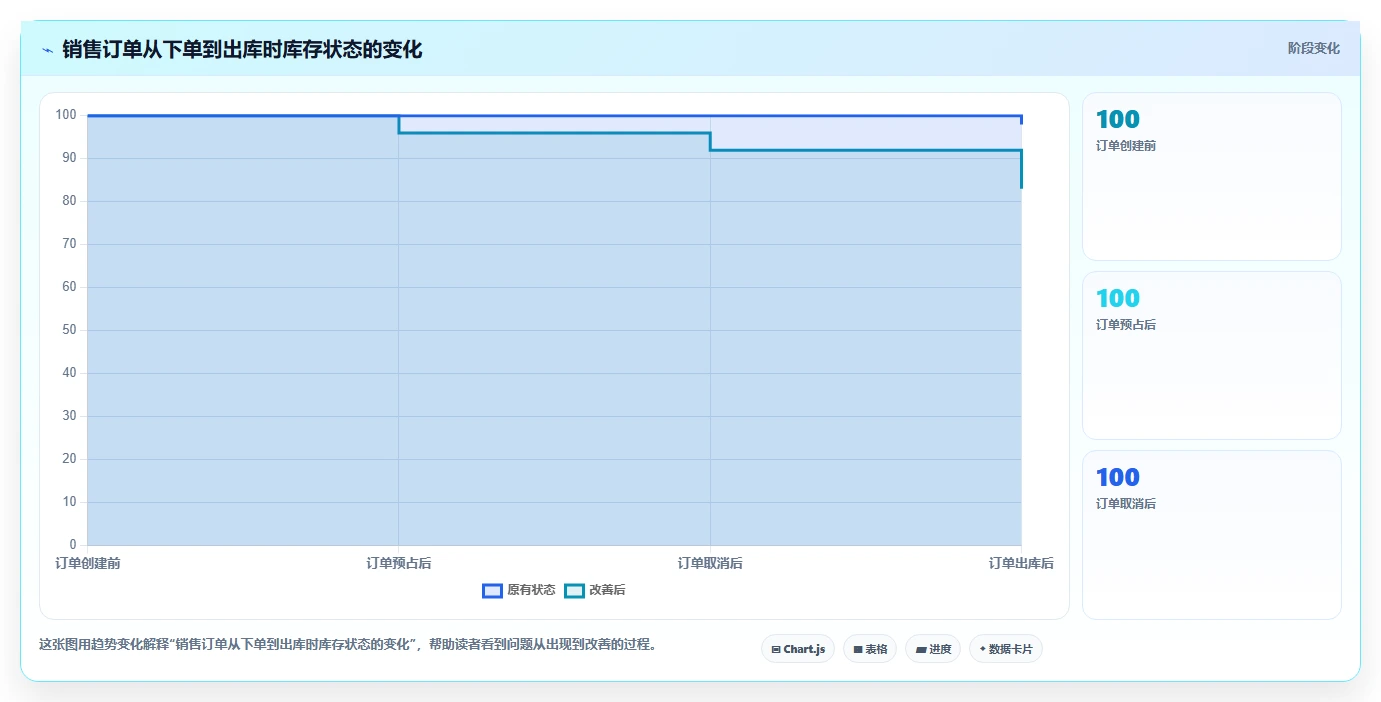Screen dimensions: 1381x702
Task: Click the 订单预占后 x-axis label
Action: (399, 563)
